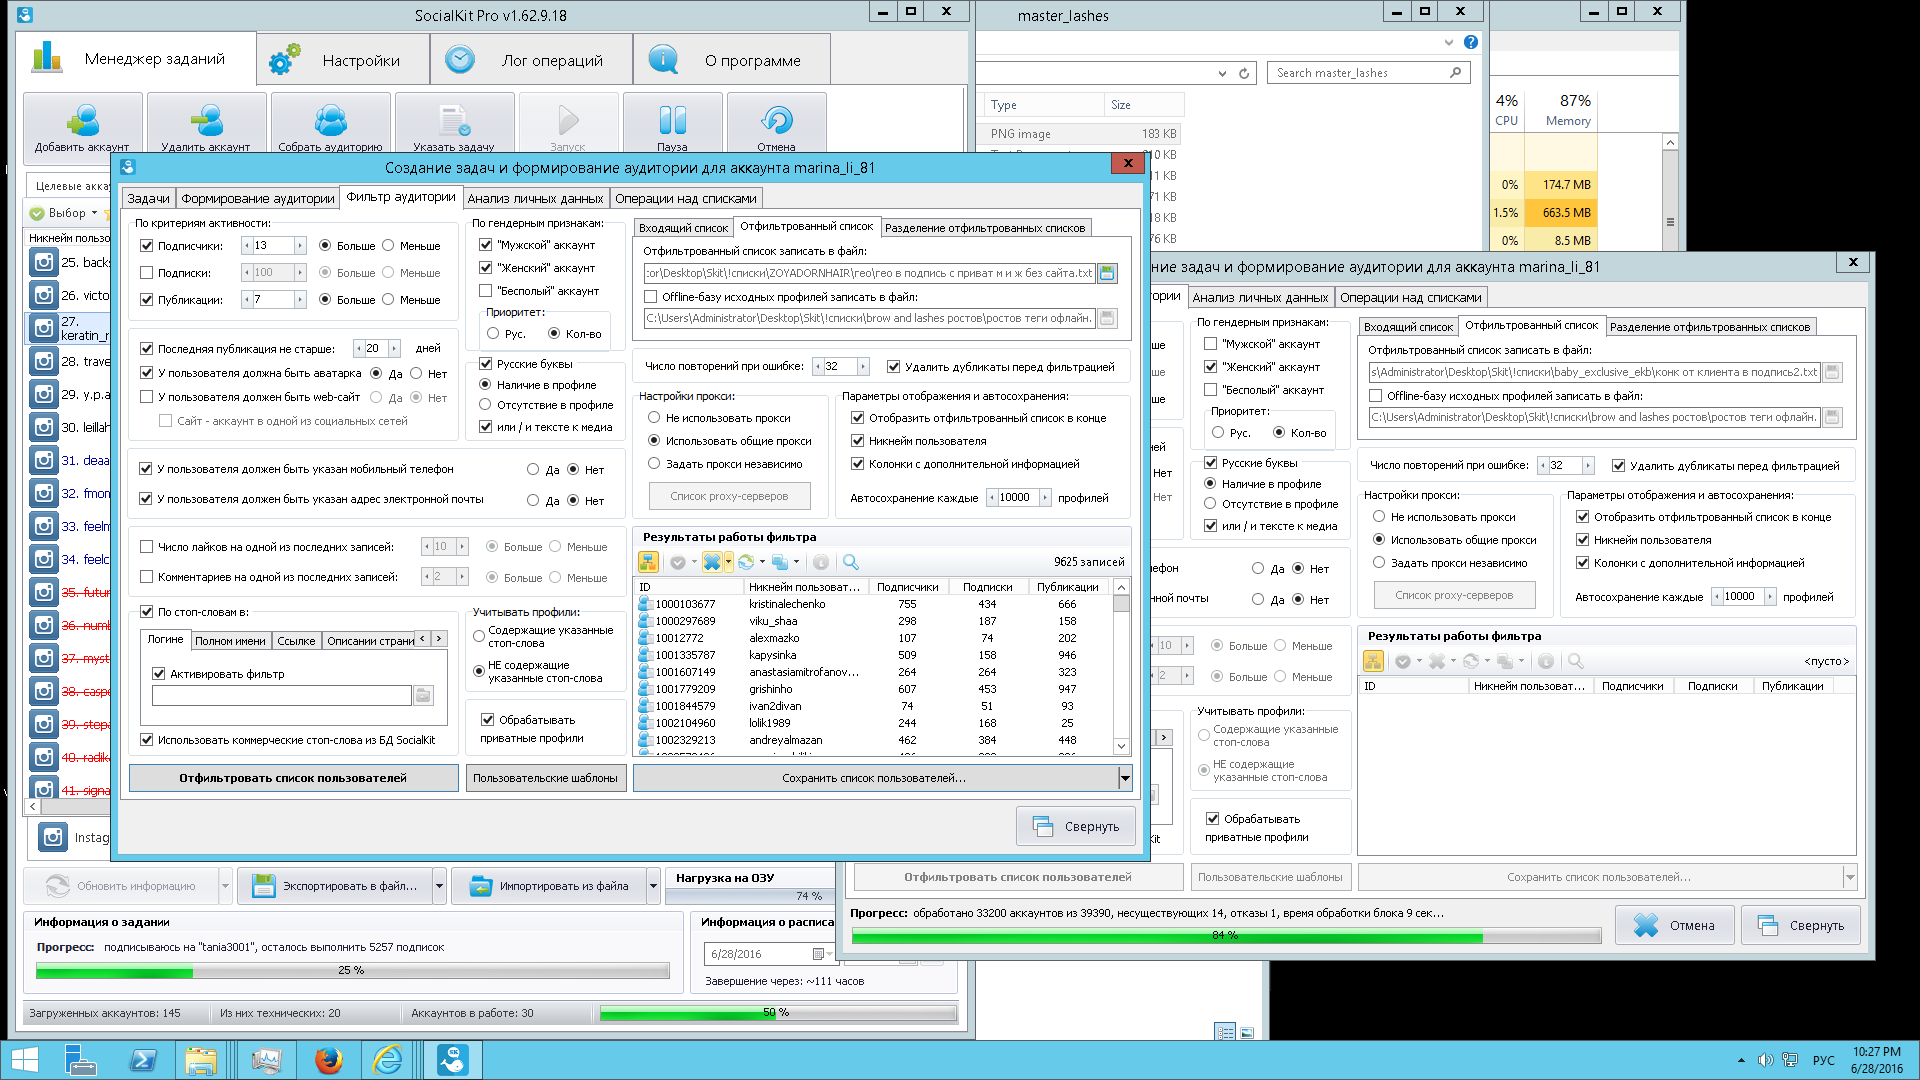Click User templates button in front dialog
Viewport: 1920px width, 1080px height.
tap(545, 778)
